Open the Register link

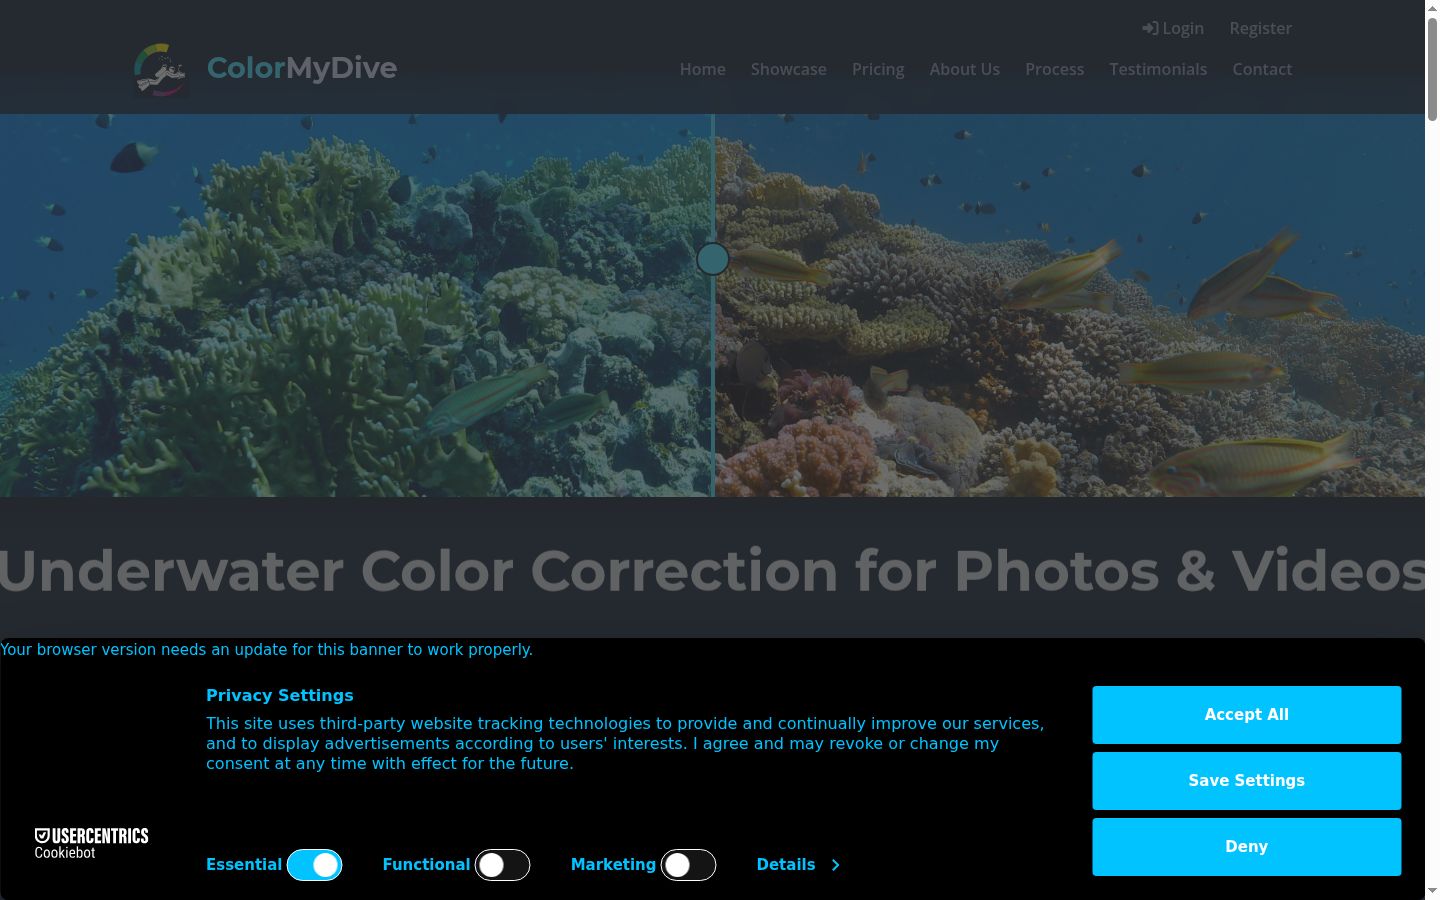1260,28
